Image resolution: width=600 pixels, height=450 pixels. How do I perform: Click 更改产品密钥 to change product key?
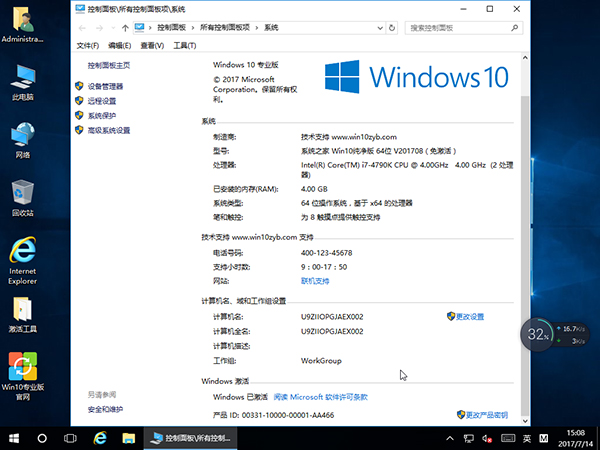pyautogui.click(x=481, y=413)
